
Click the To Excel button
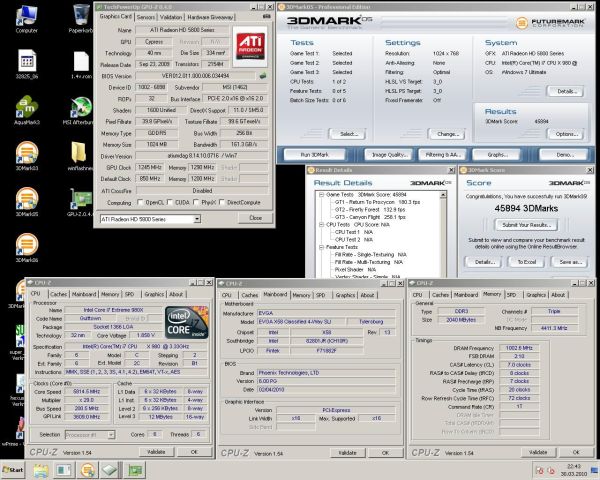pos(526,262)
